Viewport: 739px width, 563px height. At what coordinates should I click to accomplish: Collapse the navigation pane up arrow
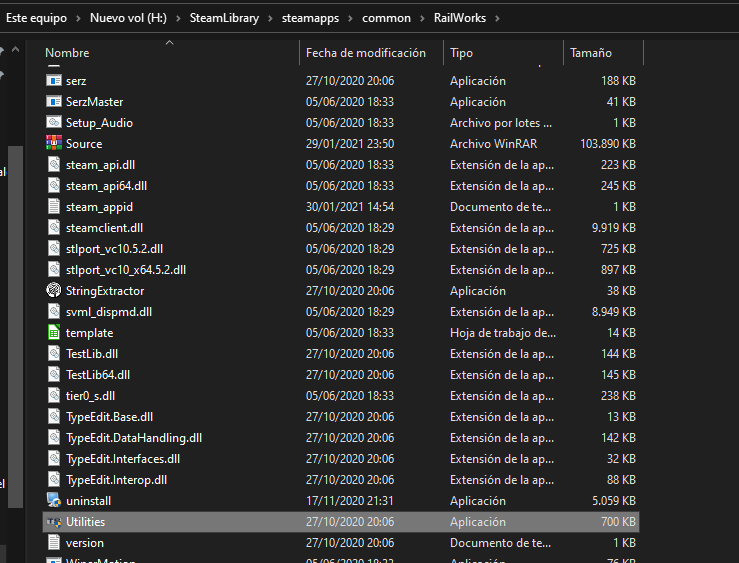[16, 49]
